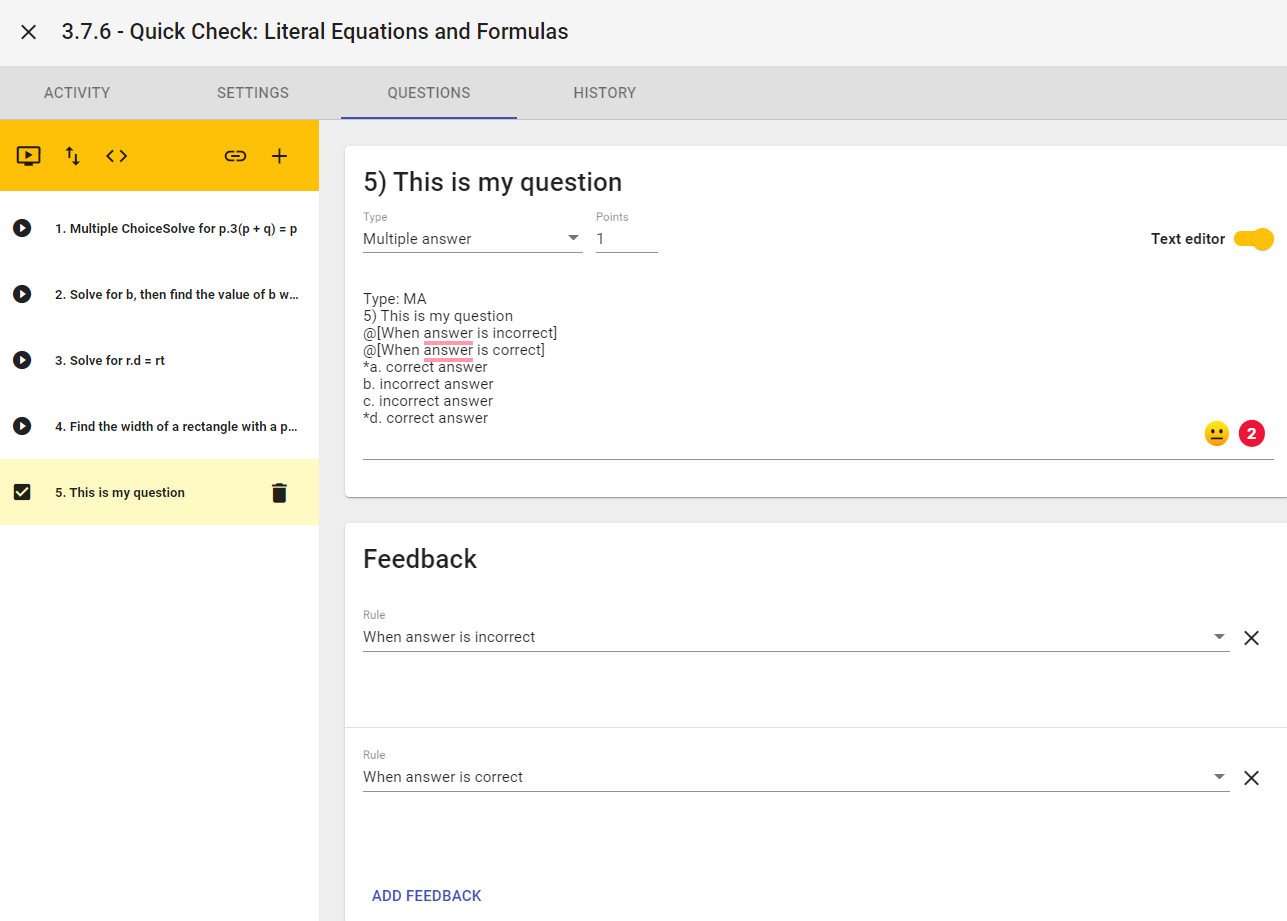Switch to the Settings tab
Image resolution: width=1287 pixels, height=921 pixels.
pos(253,93)
